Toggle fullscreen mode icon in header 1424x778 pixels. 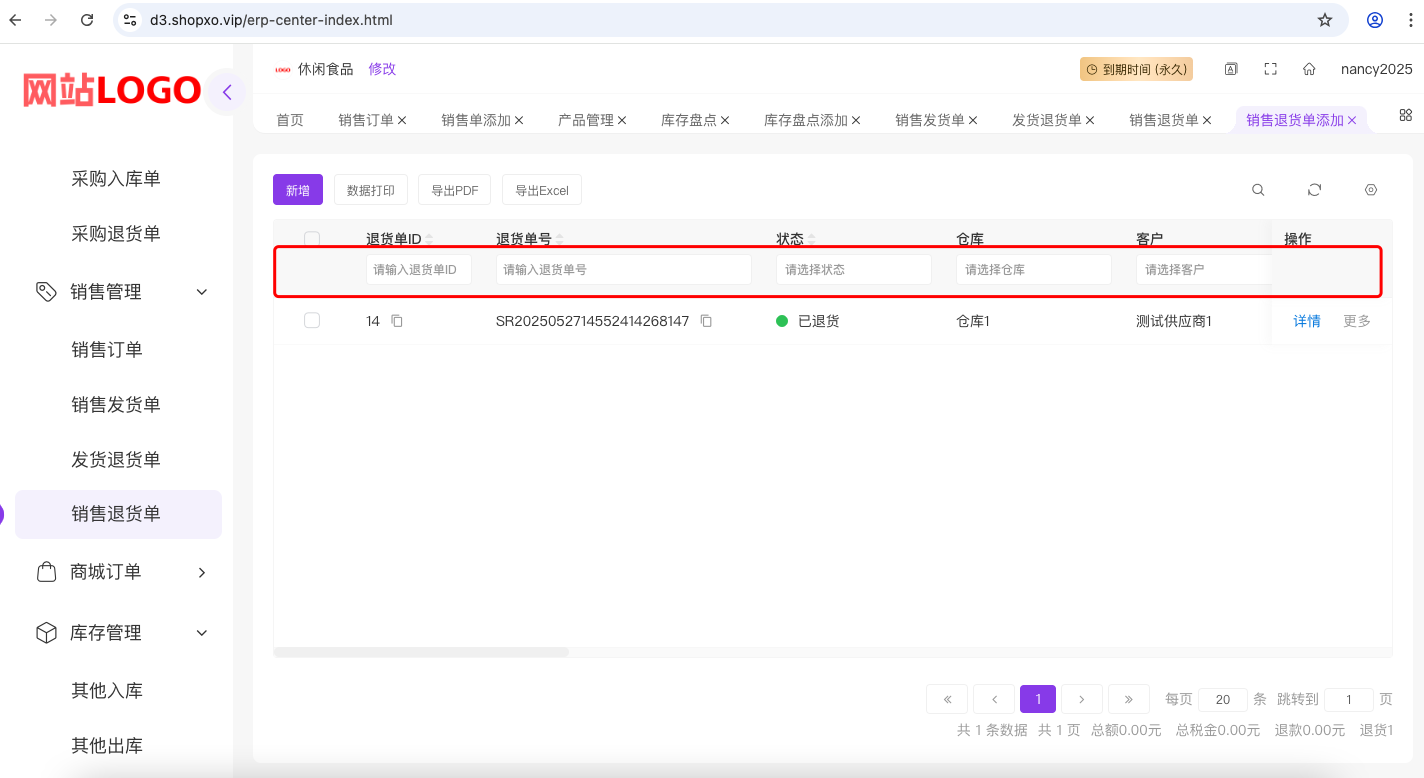[1270, 69]
